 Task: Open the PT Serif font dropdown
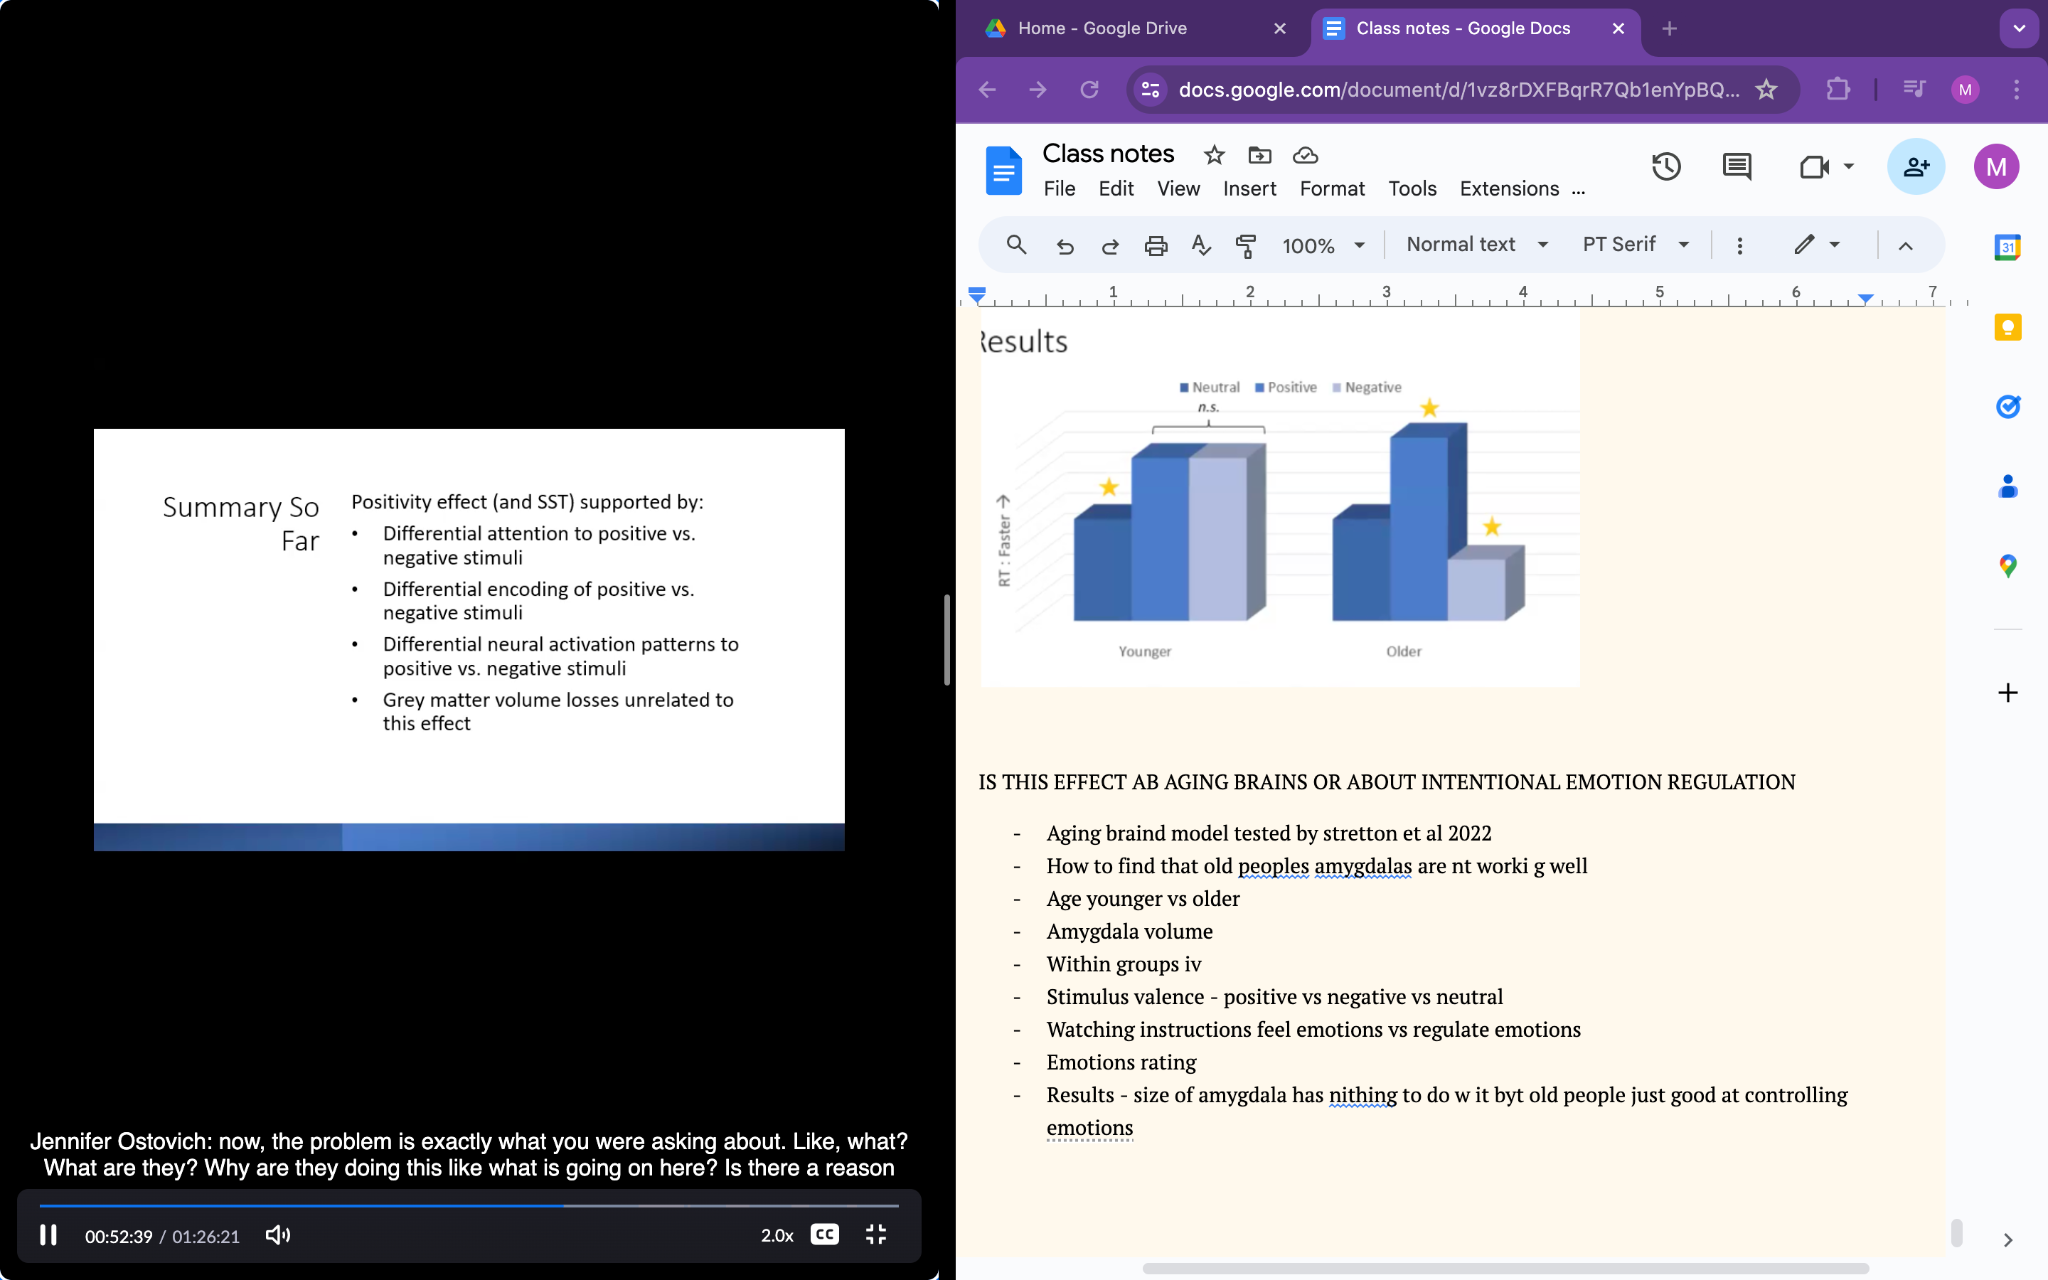(x=1635, y=245)
